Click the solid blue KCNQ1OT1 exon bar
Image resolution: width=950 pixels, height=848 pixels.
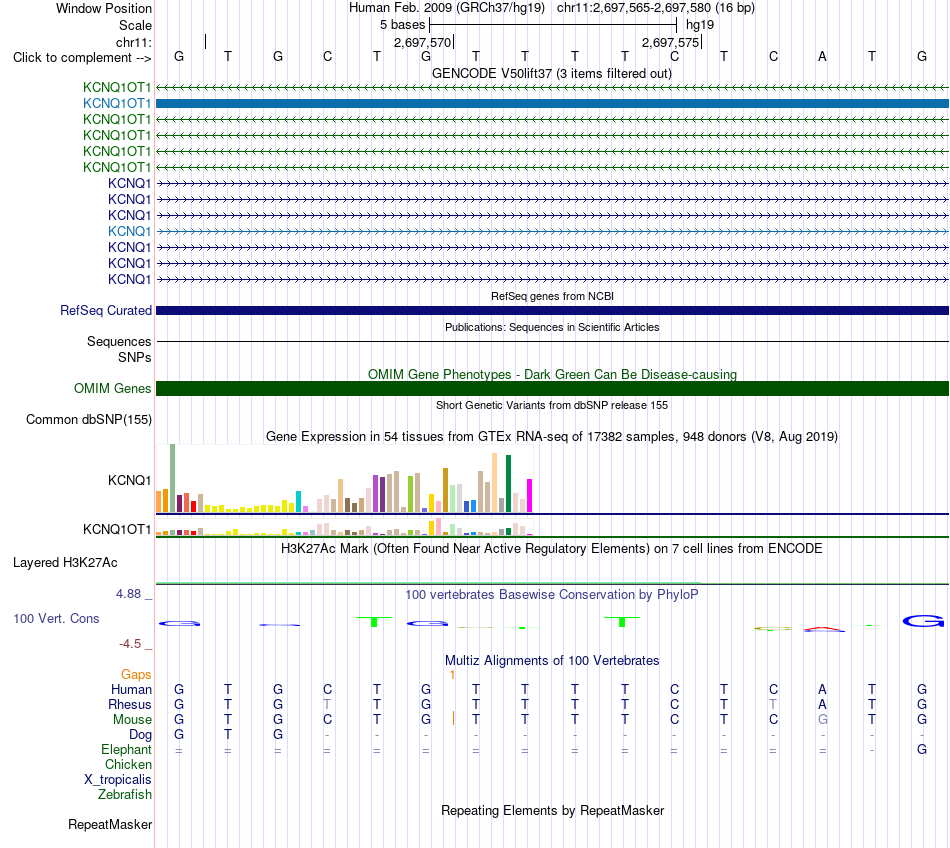(552, 104)
